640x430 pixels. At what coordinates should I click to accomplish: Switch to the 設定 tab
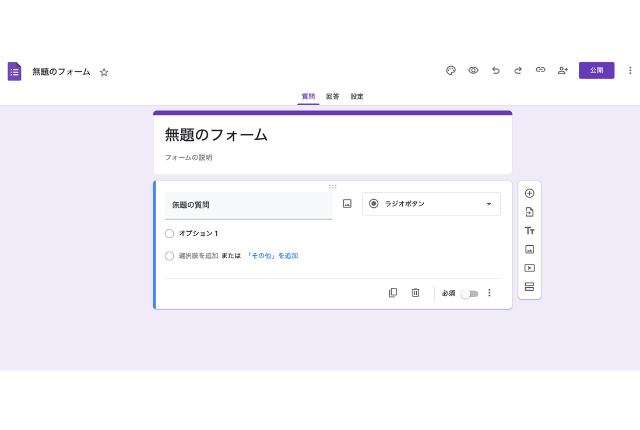pyautogui.click(x=357, y=96)
